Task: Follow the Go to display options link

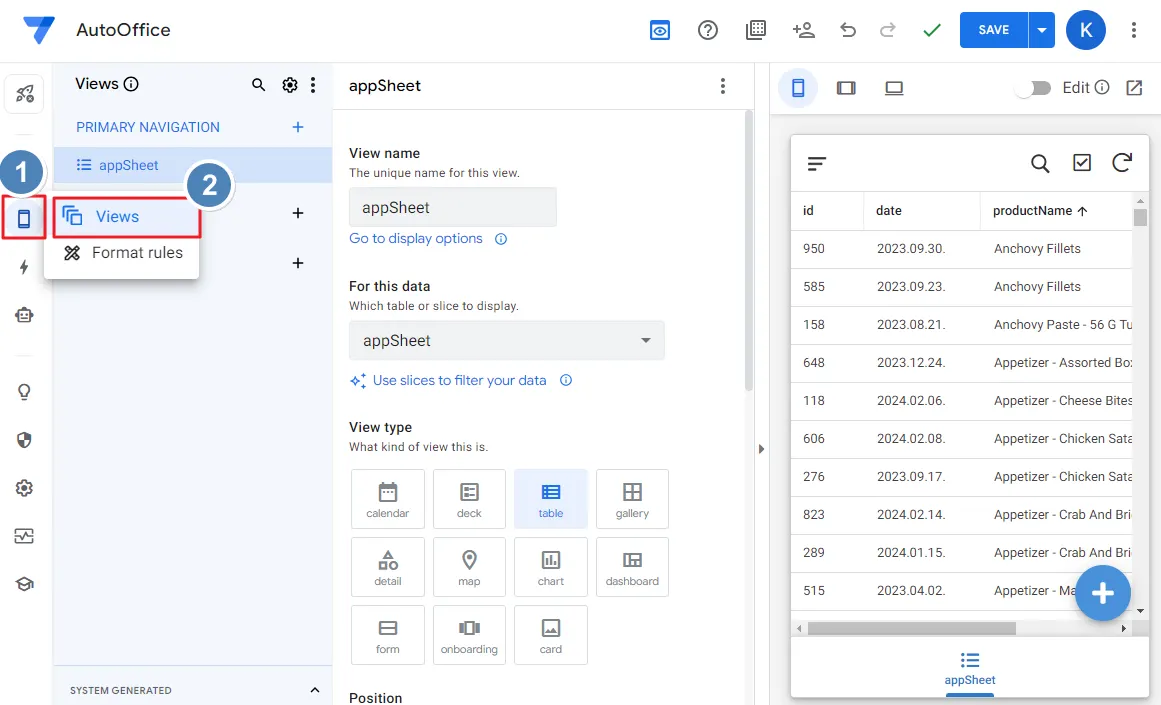Action: coord(415,238)
